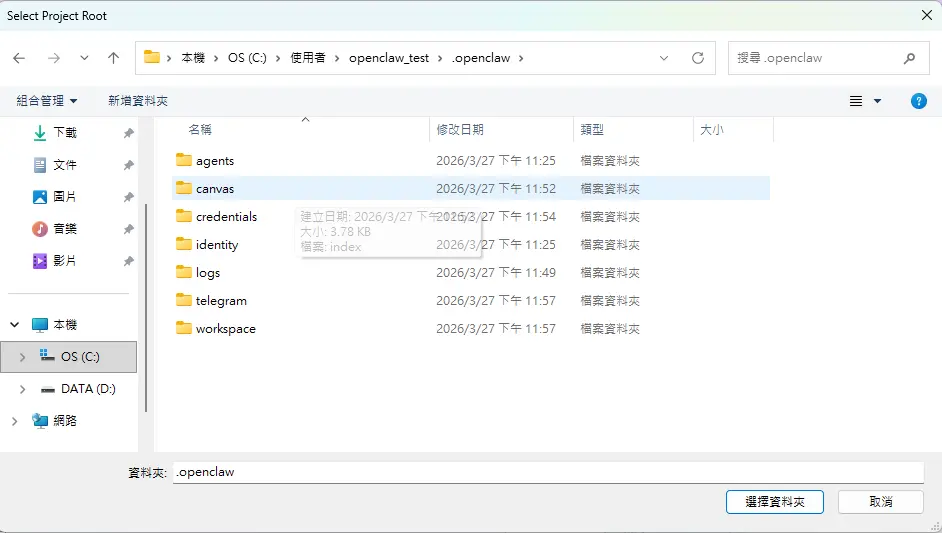Click the search magnifier icon
This screenshot has height=533, width=942.
(909, 58)
